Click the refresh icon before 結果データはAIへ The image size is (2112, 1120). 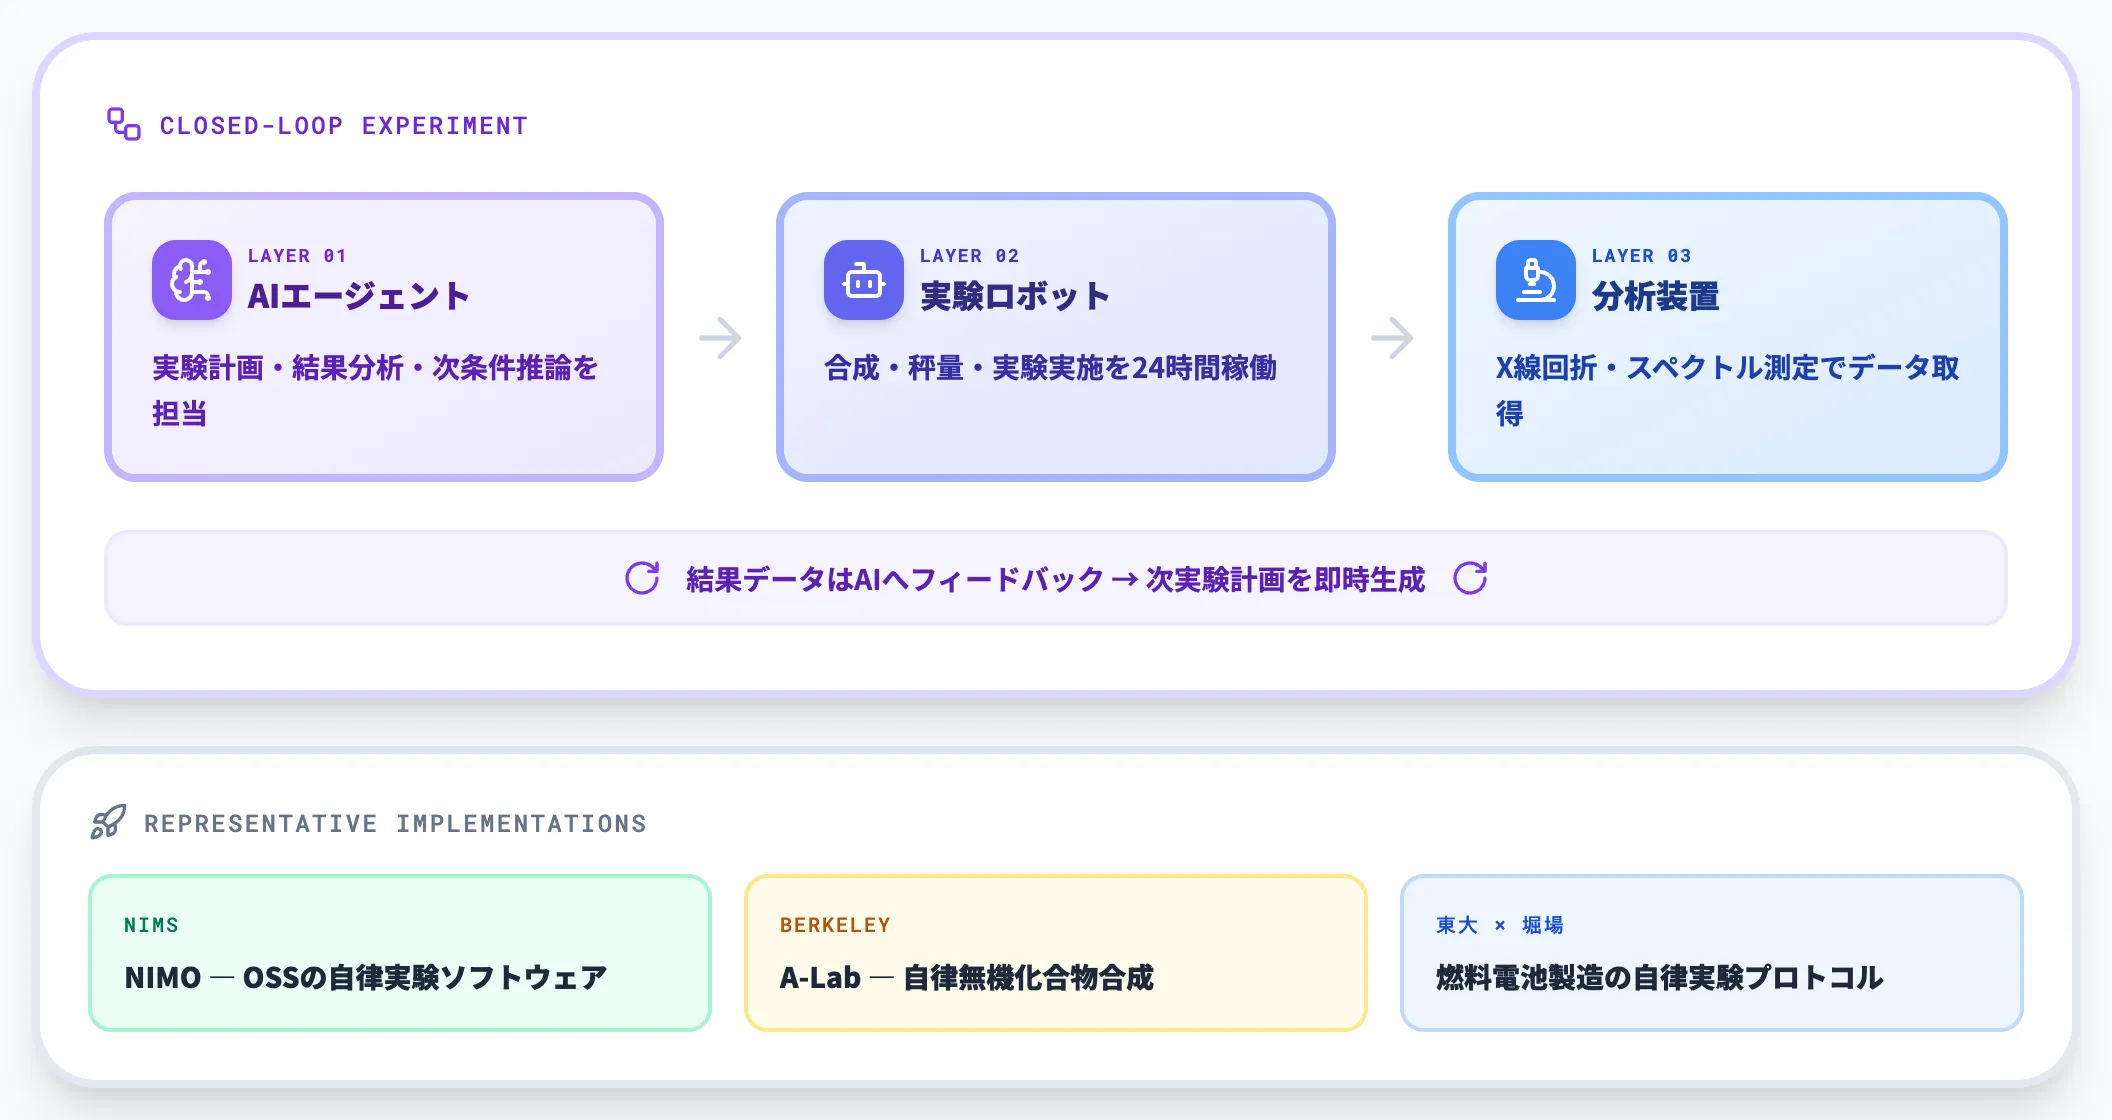click(x=642, y=578)
